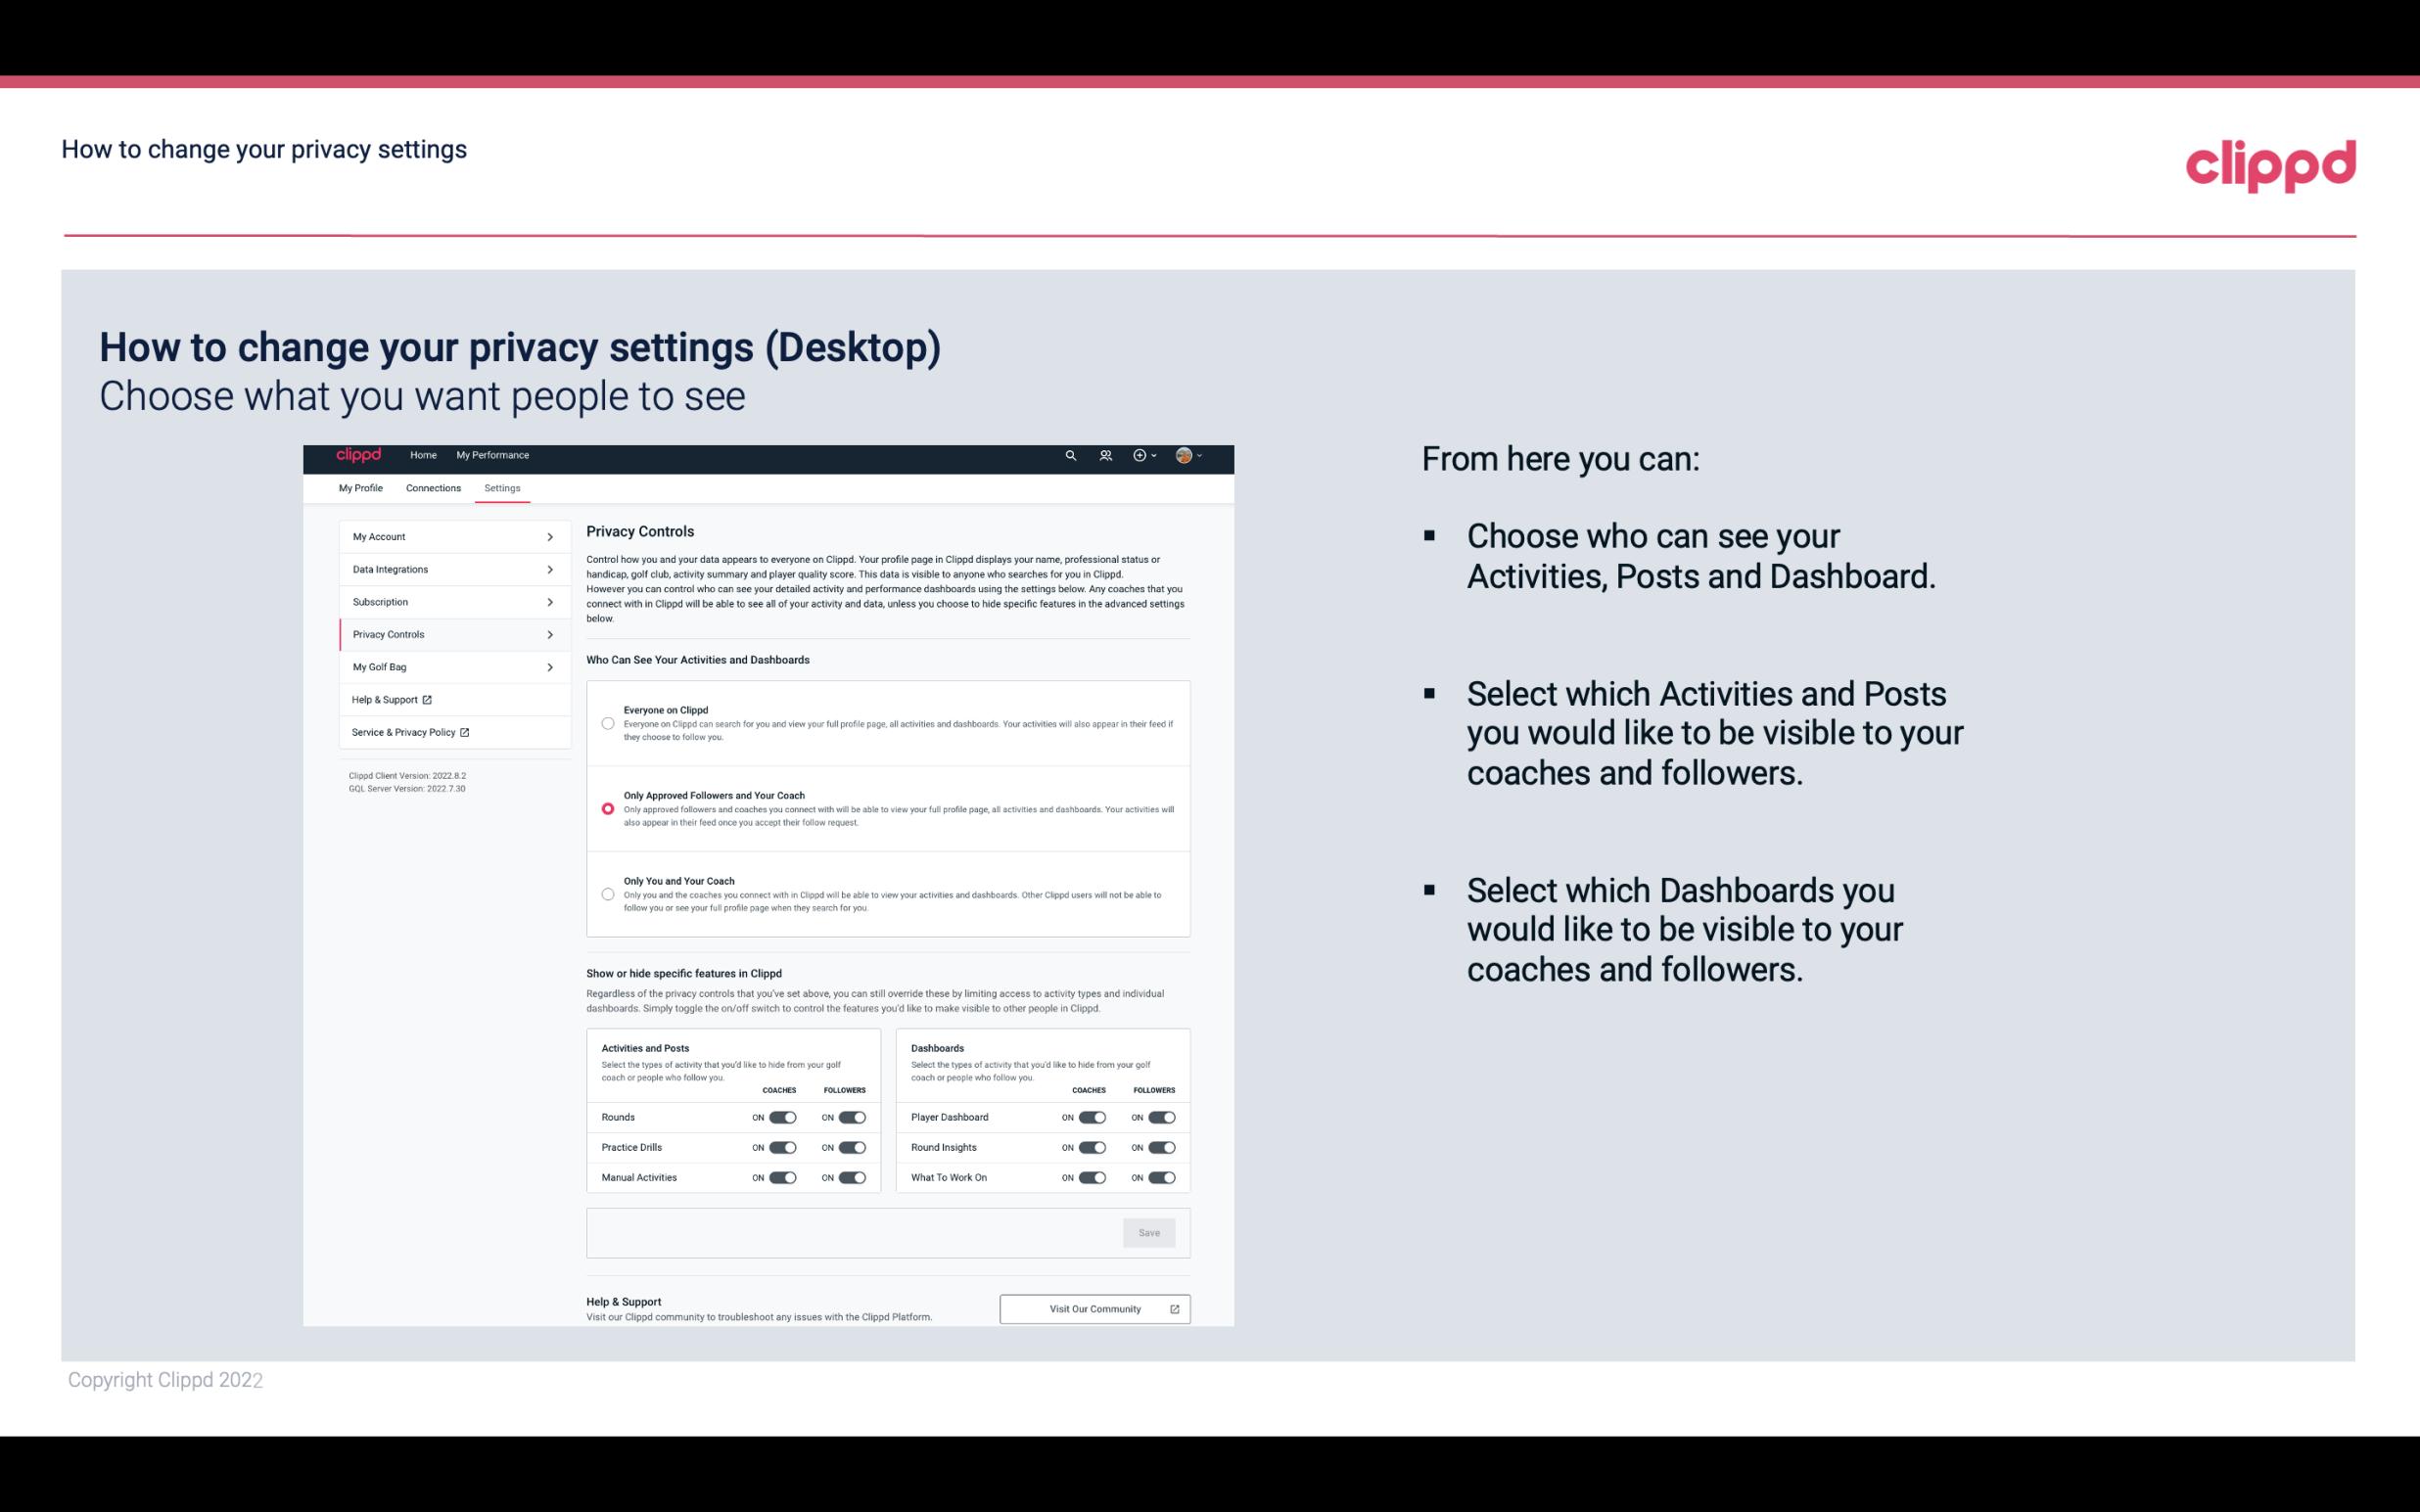Toggle Player Dashboard visibility for Coaches
Viewport: 2420px width, 1512px height.
[x=1091, y=1117]
